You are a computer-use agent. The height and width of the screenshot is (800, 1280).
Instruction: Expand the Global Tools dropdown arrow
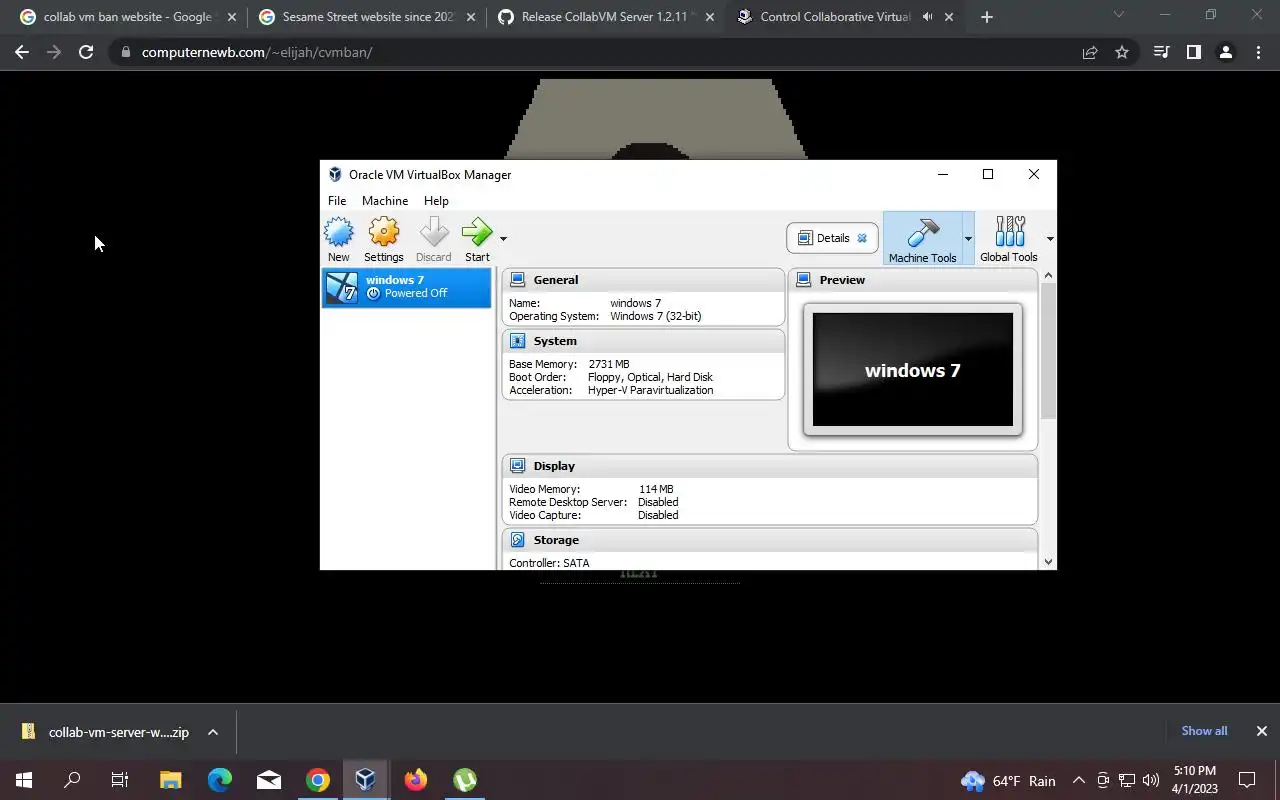(1049, 239)
